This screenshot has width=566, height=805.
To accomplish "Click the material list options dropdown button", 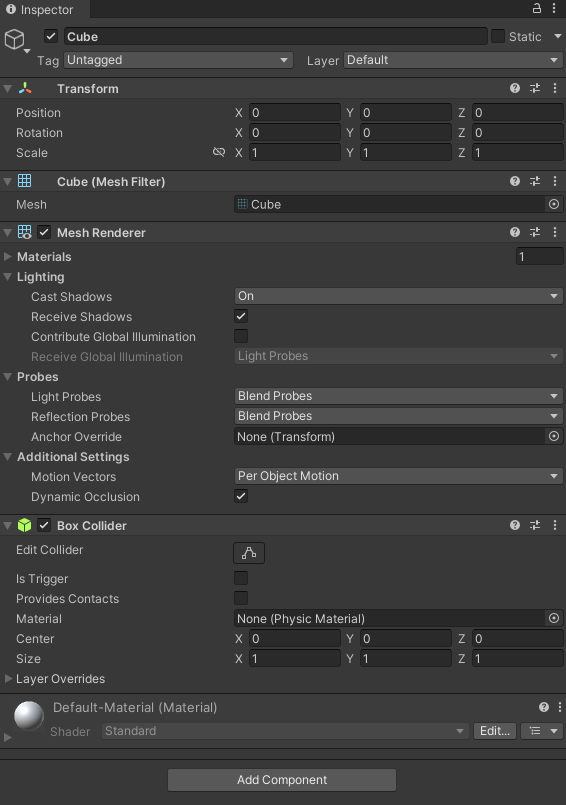I will tap(542, 731).
